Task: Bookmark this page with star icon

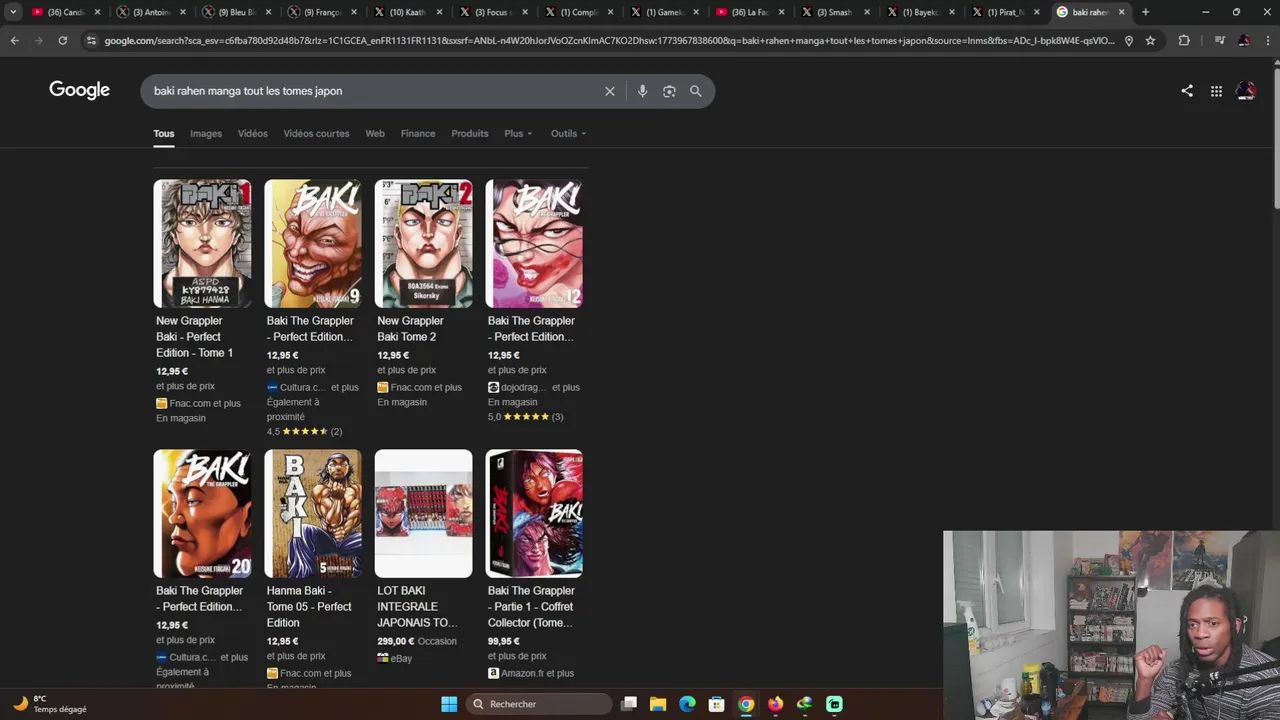Action: 1150,41
